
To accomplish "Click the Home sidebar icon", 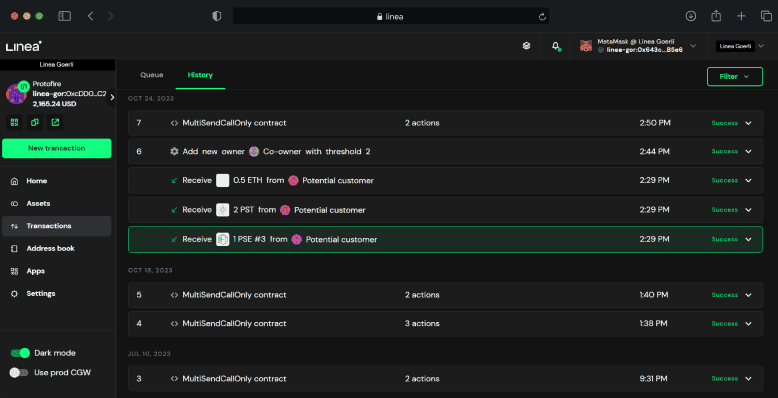I will [x=14, y=181].
